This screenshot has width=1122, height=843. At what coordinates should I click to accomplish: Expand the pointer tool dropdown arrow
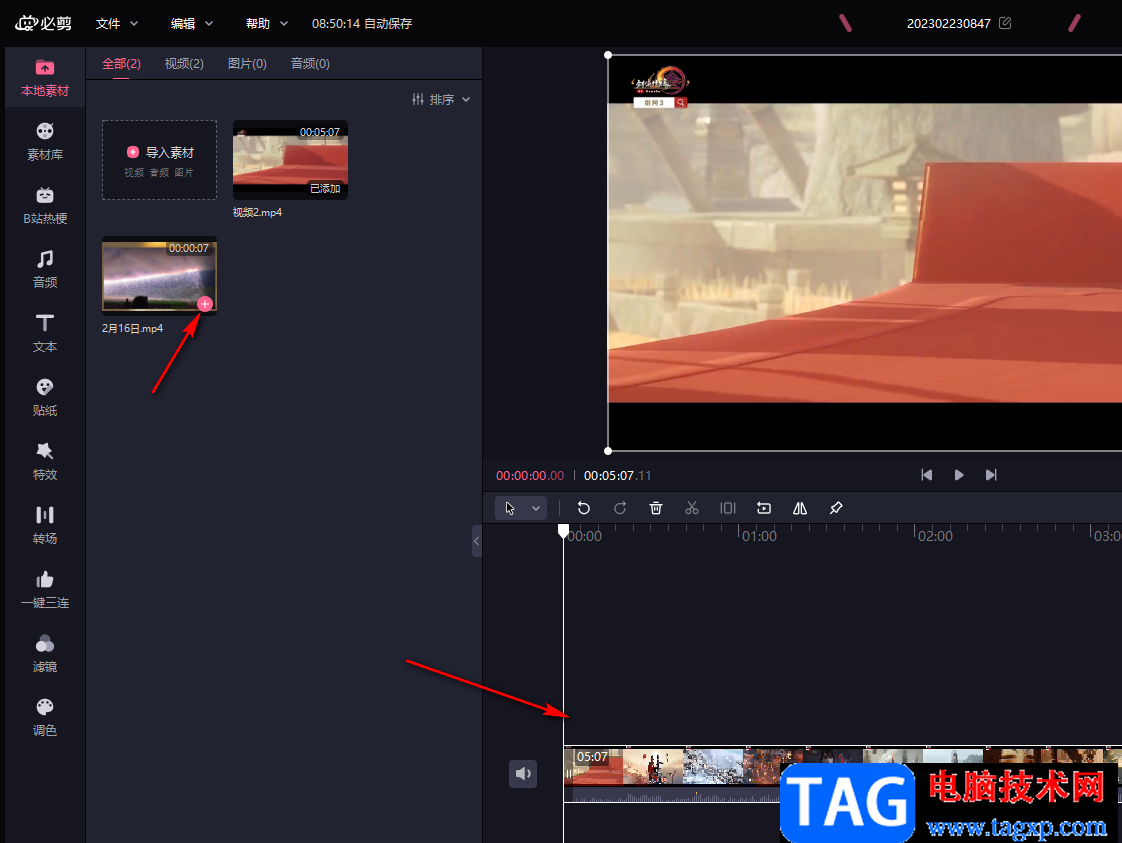[x=535, y=508]
